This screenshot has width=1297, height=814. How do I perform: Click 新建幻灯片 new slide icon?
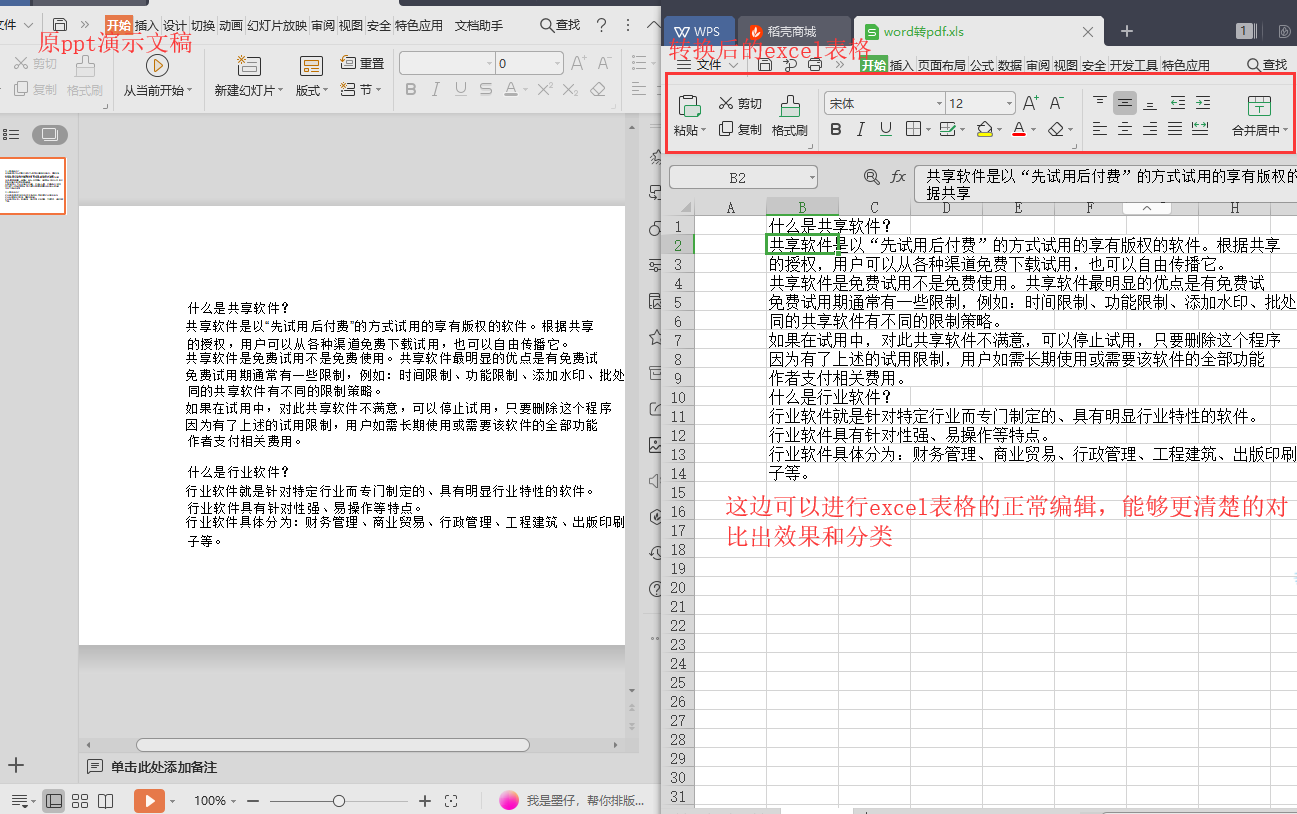(248, 67)
